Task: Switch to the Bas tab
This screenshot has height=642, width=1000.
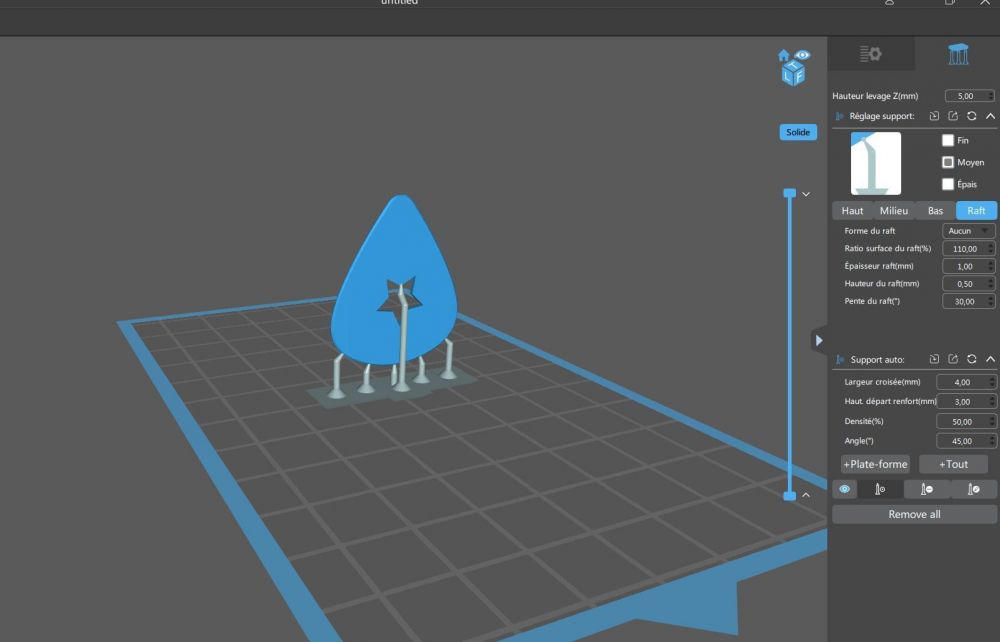Action: [935, 210]
